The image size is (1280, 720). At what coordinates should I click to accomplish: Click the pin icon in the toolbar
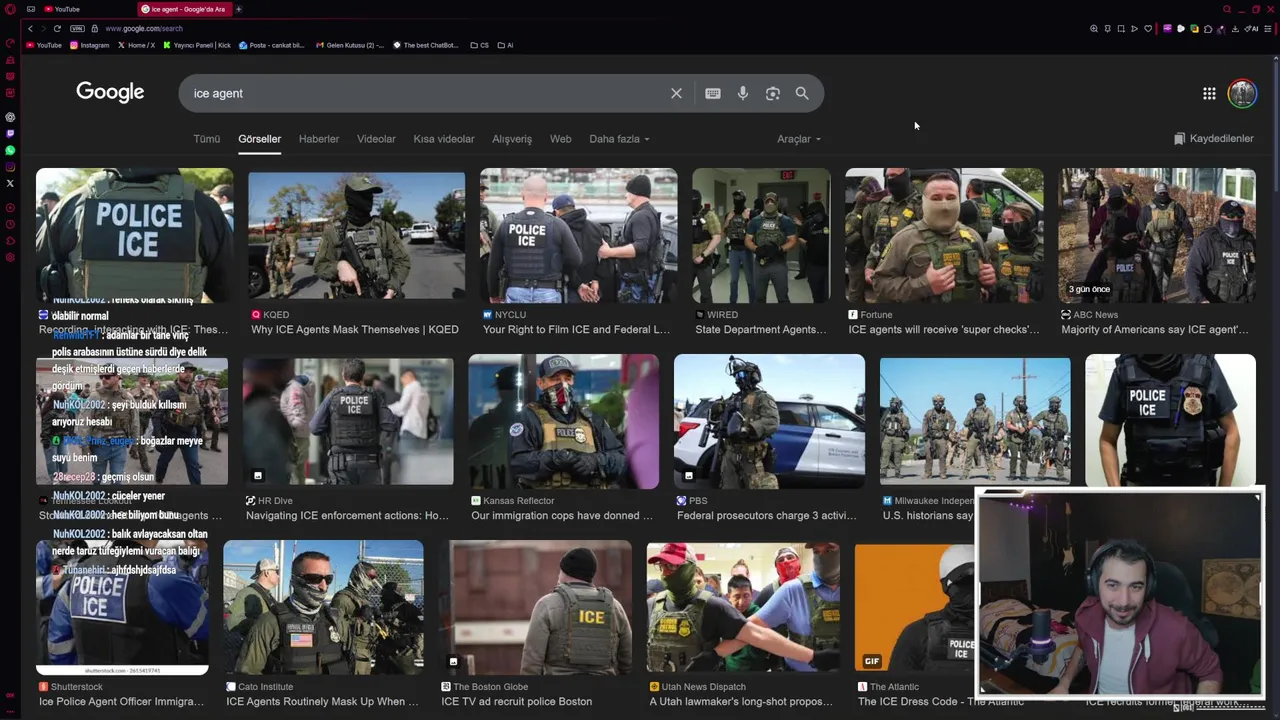tap(1108, 29)
